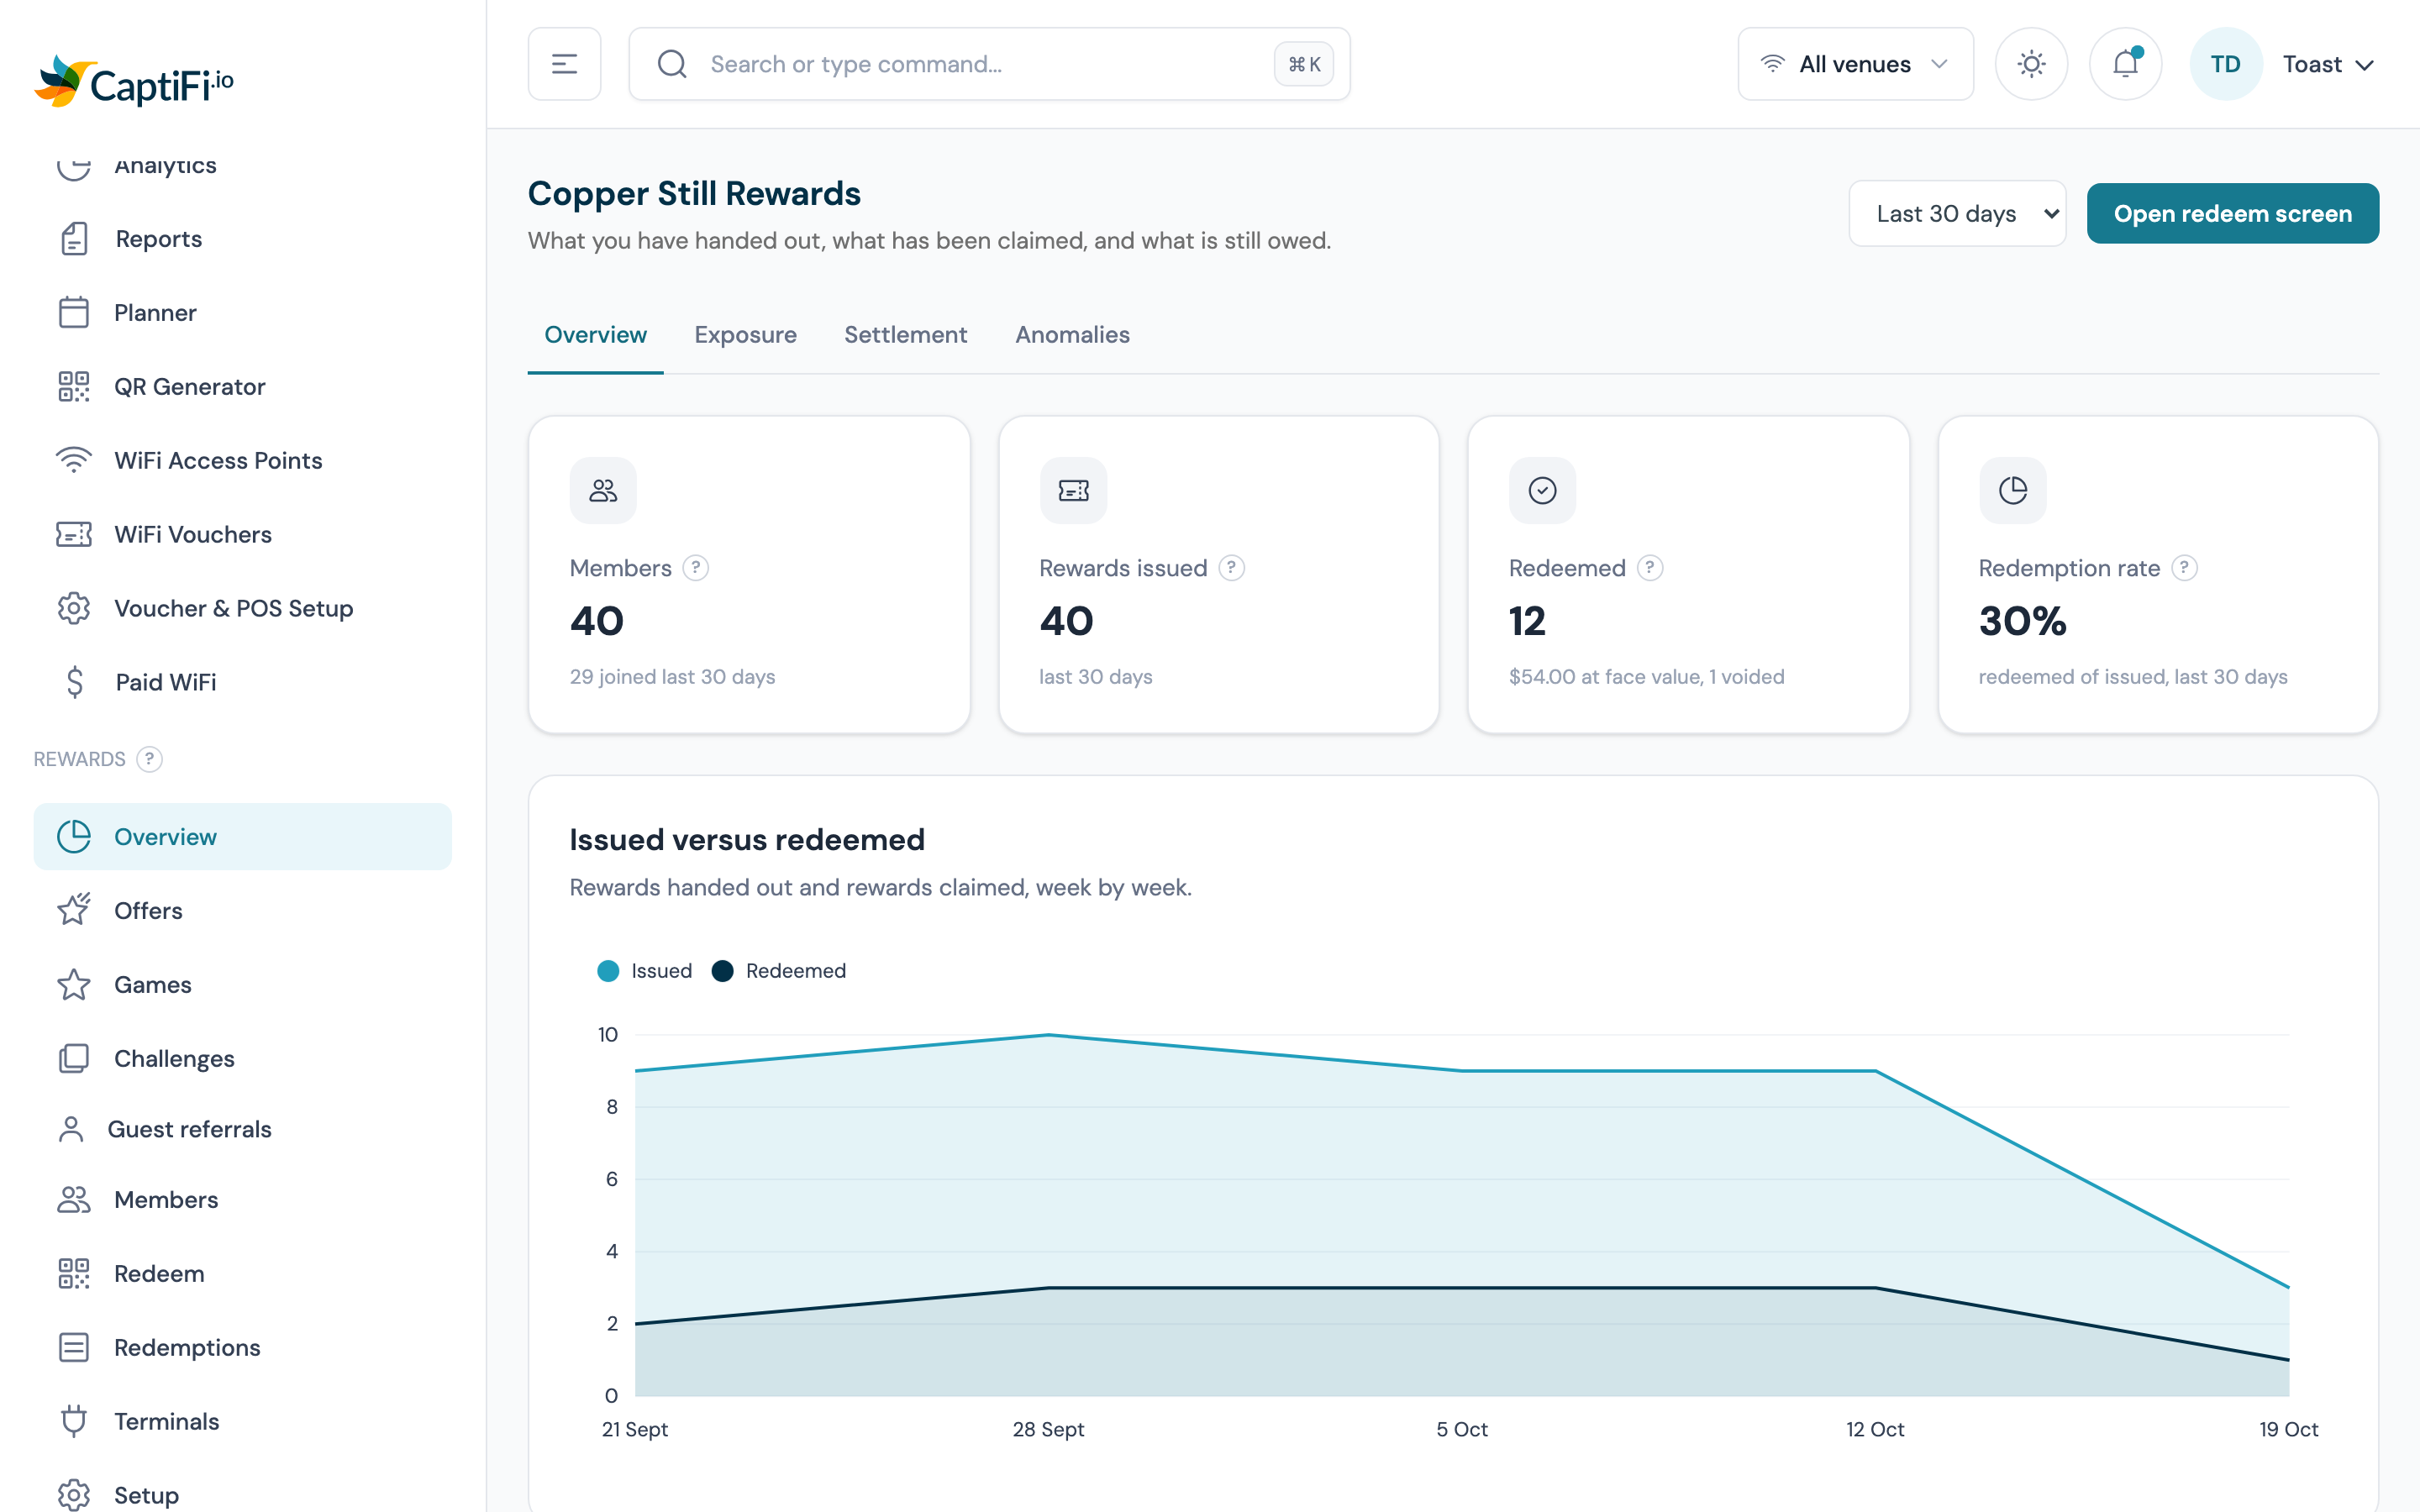
Task: Open Terminals in the sidebar
Action: tap(242, 1422)
